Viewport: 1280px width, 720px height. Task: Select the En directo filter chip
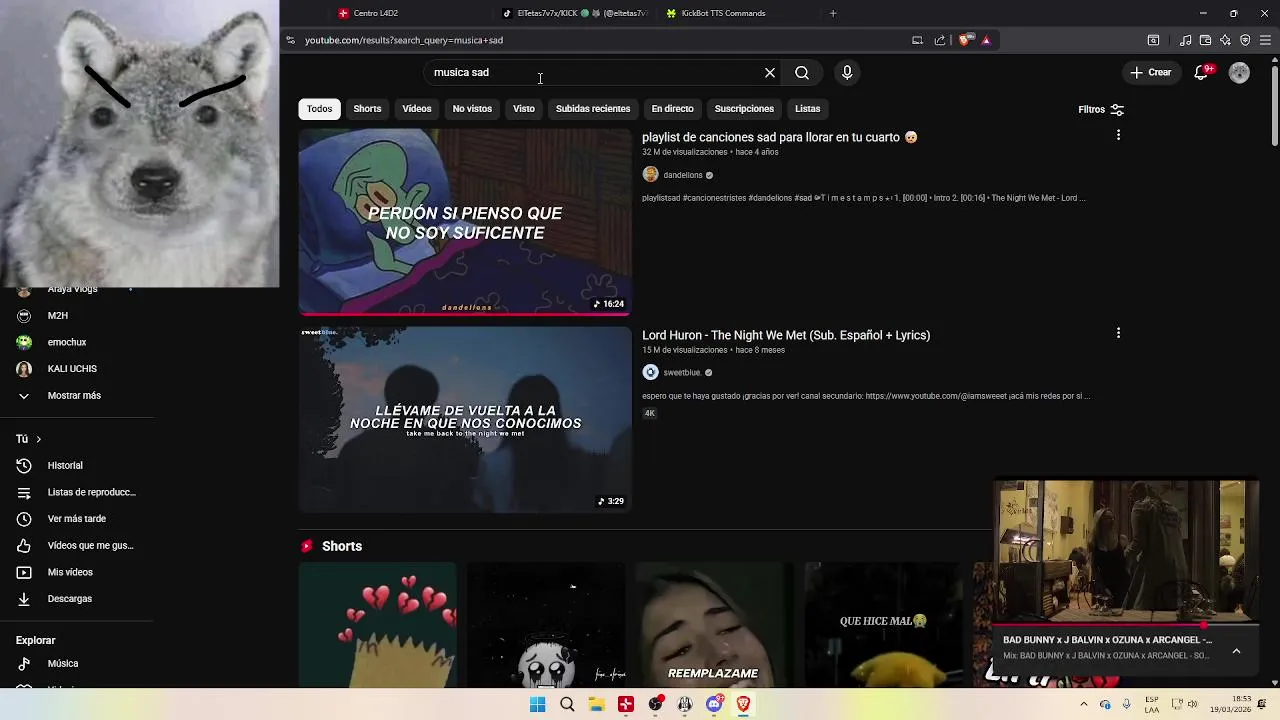pyautogui.click(x=672, y=108)
